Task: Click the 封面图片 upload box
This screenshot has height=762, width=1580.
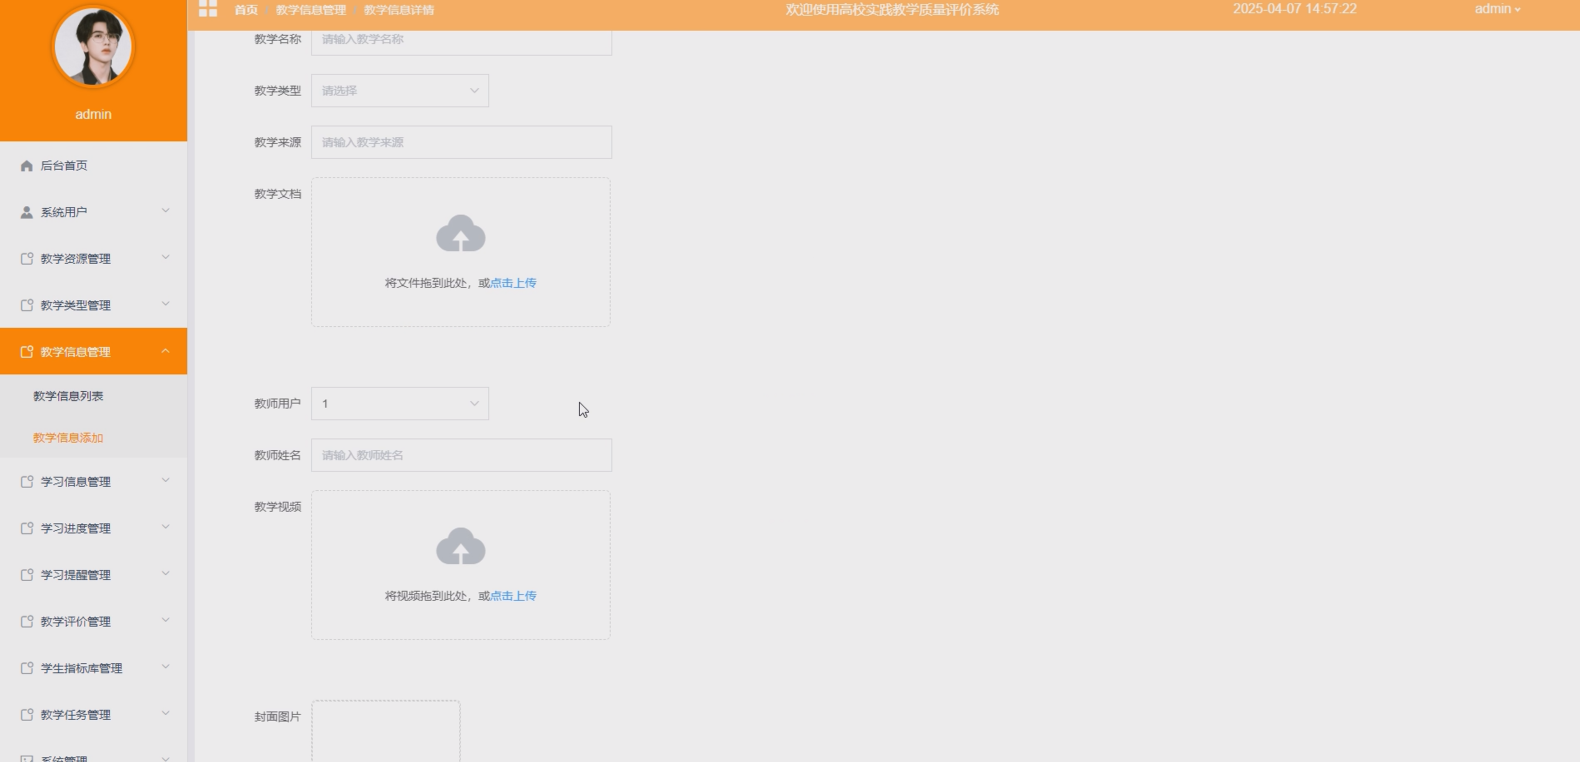Action: [x=386, y=732]
